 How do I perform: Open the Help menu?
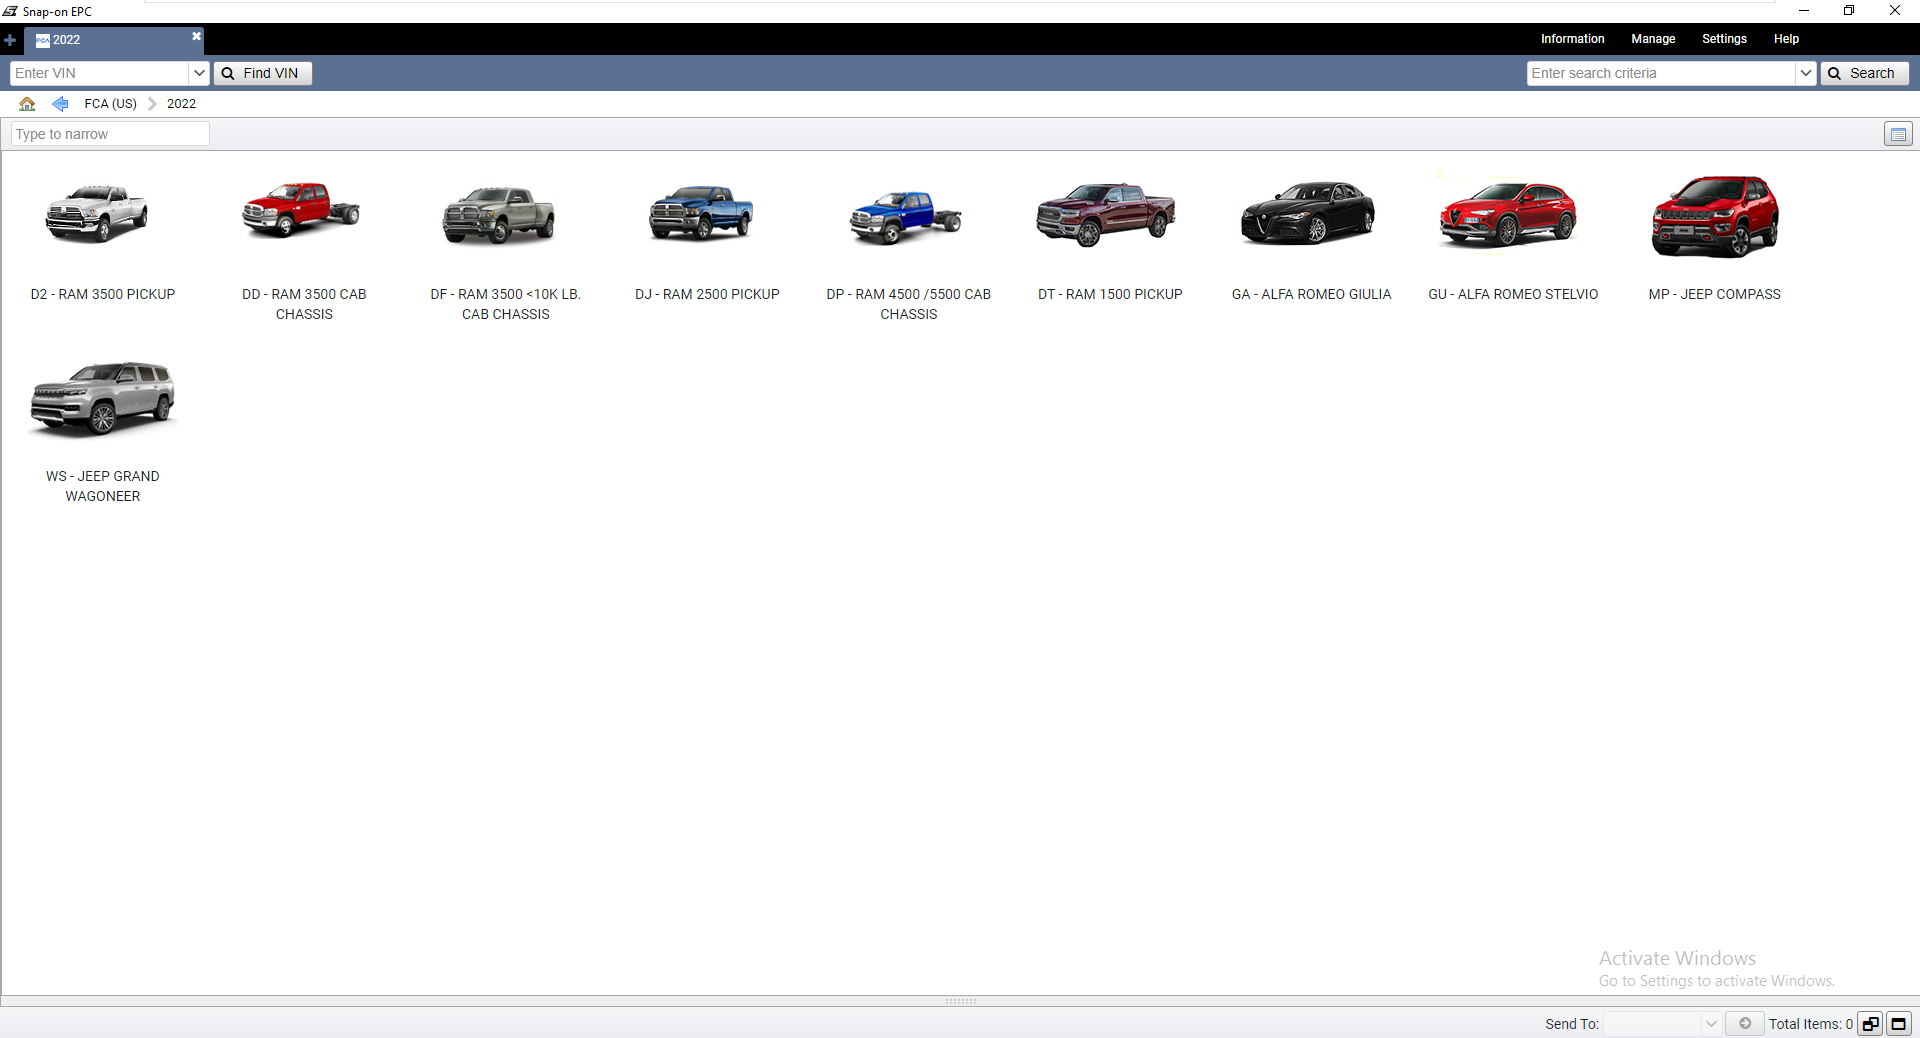pos(1786,39)
